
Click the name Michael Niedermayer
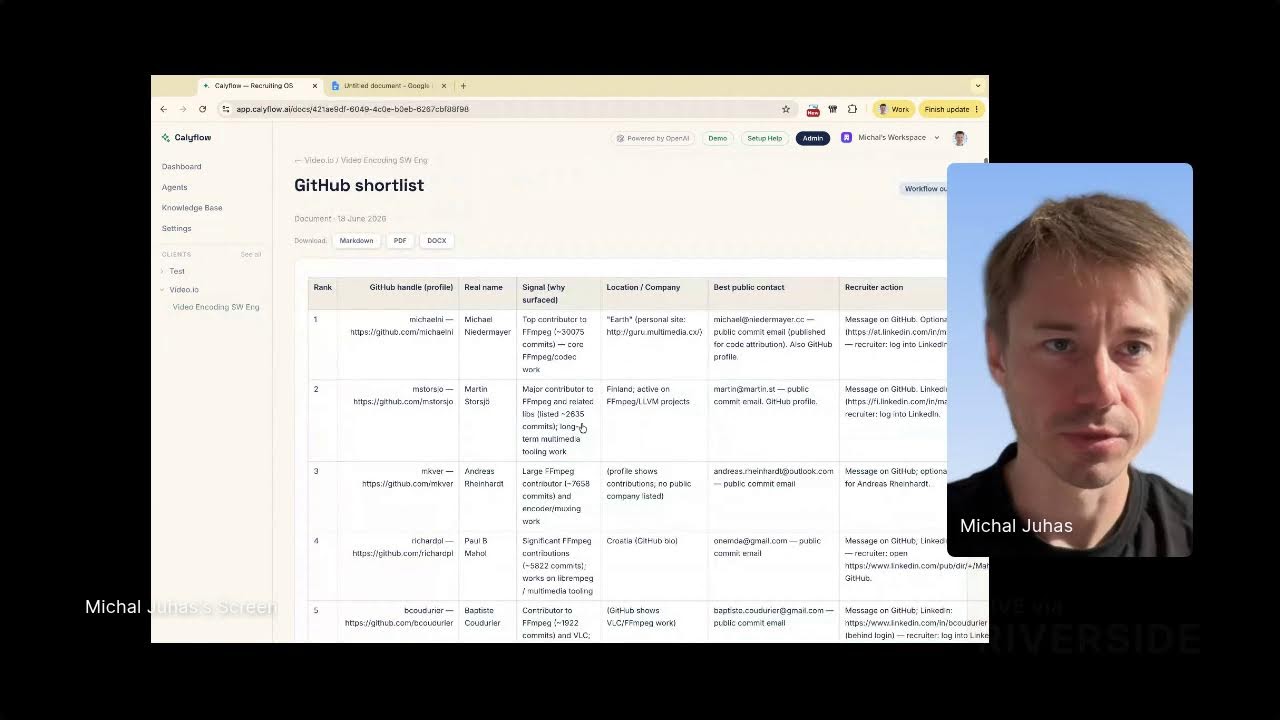[487, 326]
